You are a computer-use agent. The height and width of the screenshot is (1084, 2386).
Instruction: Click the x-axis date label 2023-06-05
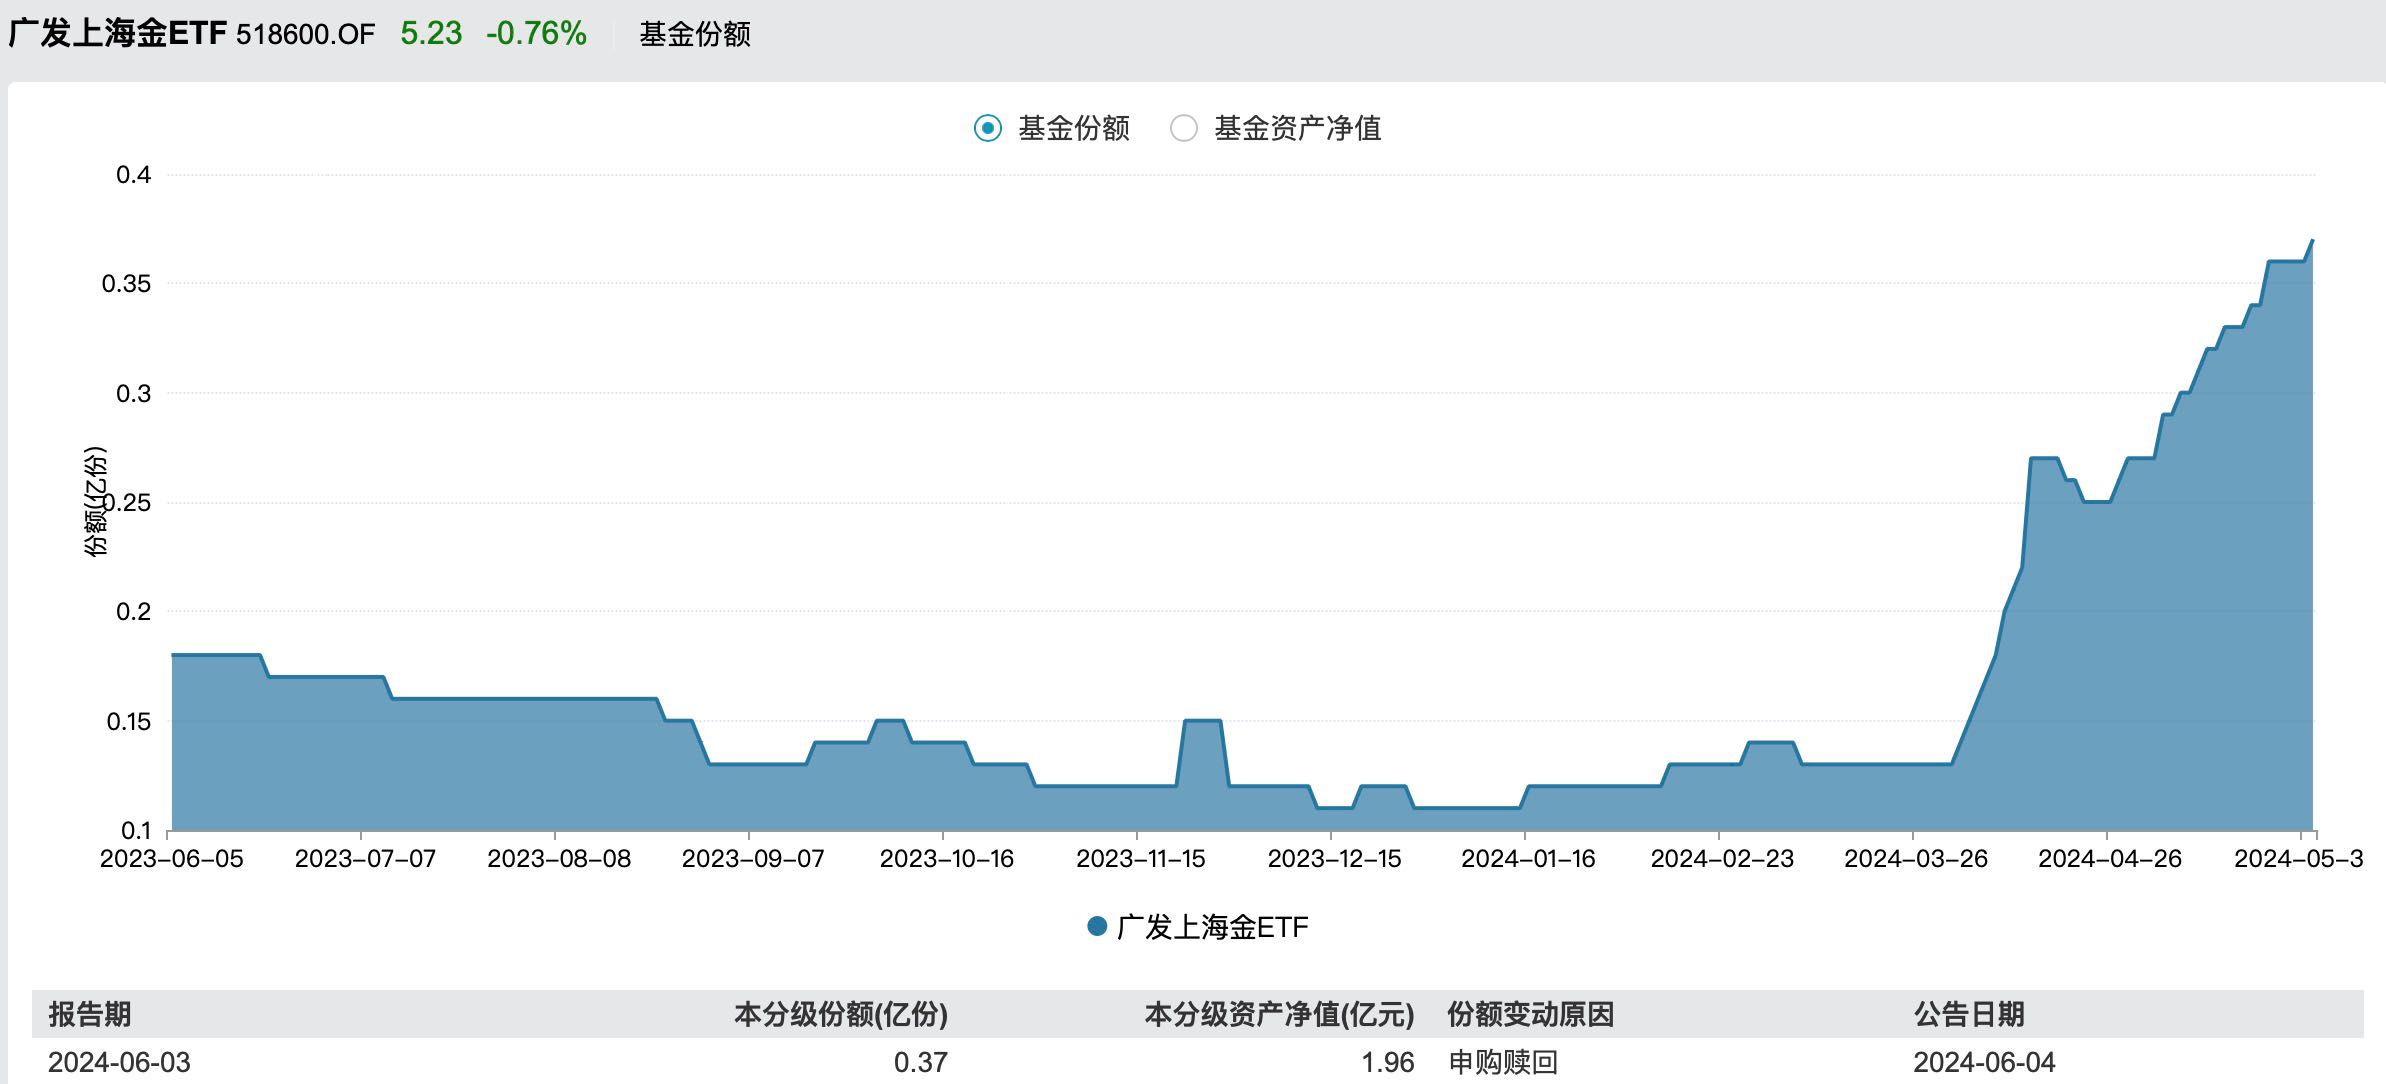[x=172, y=859]
